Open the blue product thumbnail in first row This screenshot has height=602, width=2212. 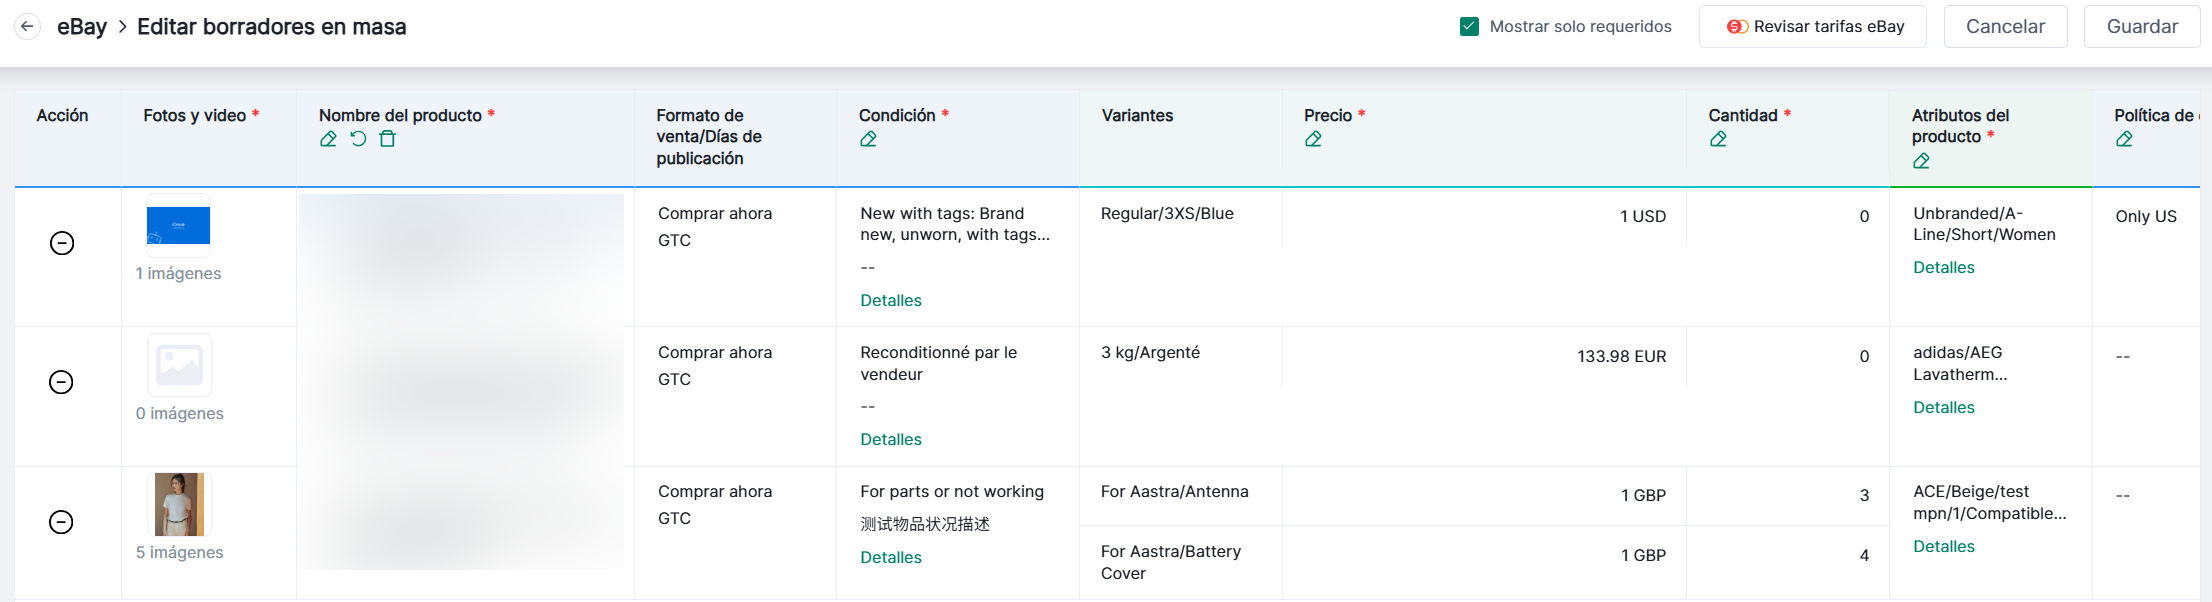pos(178,226)
